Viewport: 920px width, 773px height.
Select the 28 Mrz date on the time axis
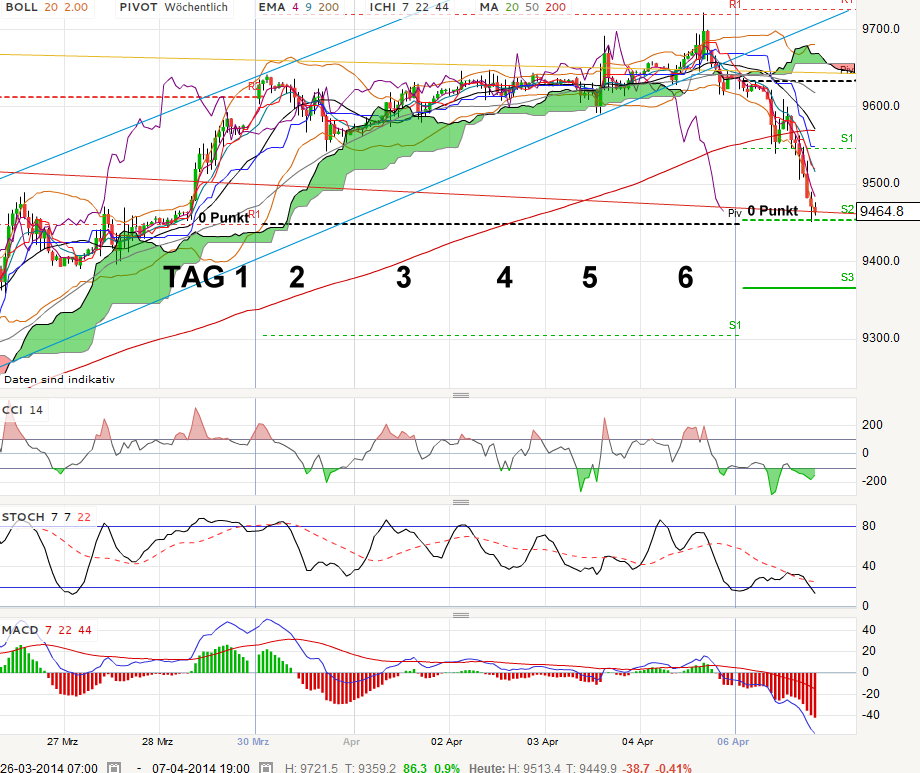157,741
